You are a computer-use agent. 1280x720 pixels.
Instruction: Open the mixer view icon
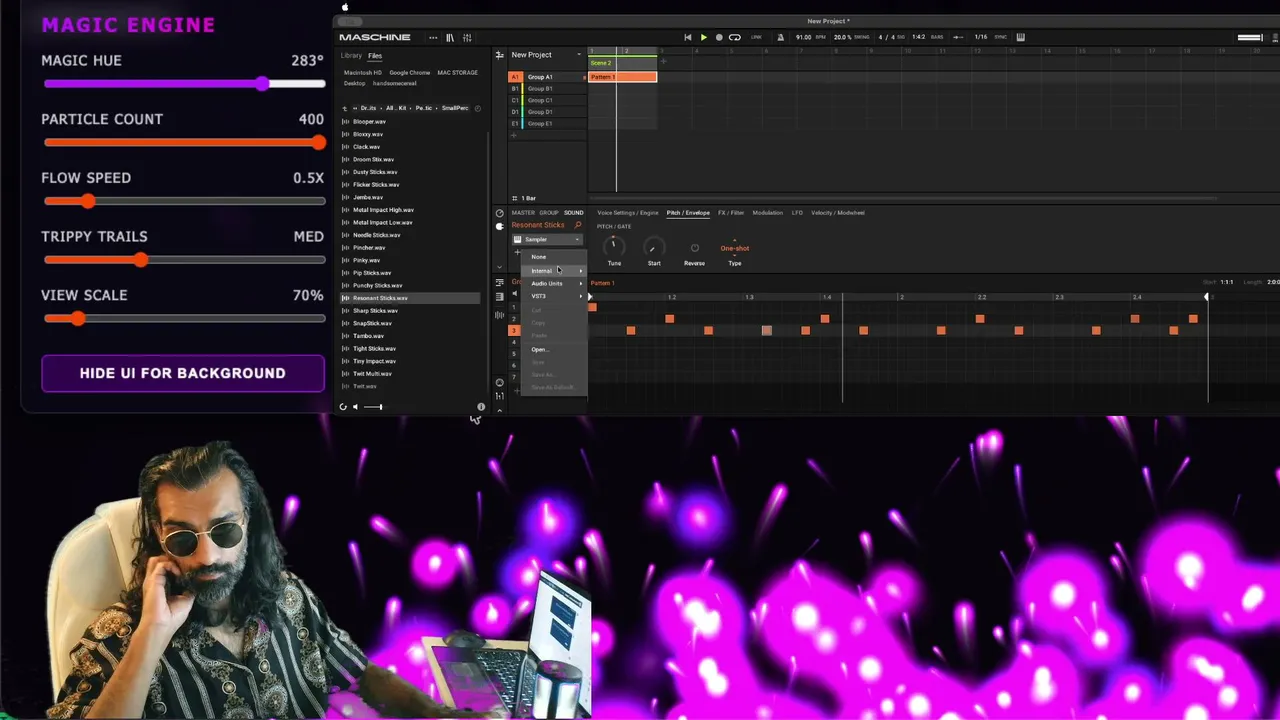pyautogui.click(x=467, y=37)
